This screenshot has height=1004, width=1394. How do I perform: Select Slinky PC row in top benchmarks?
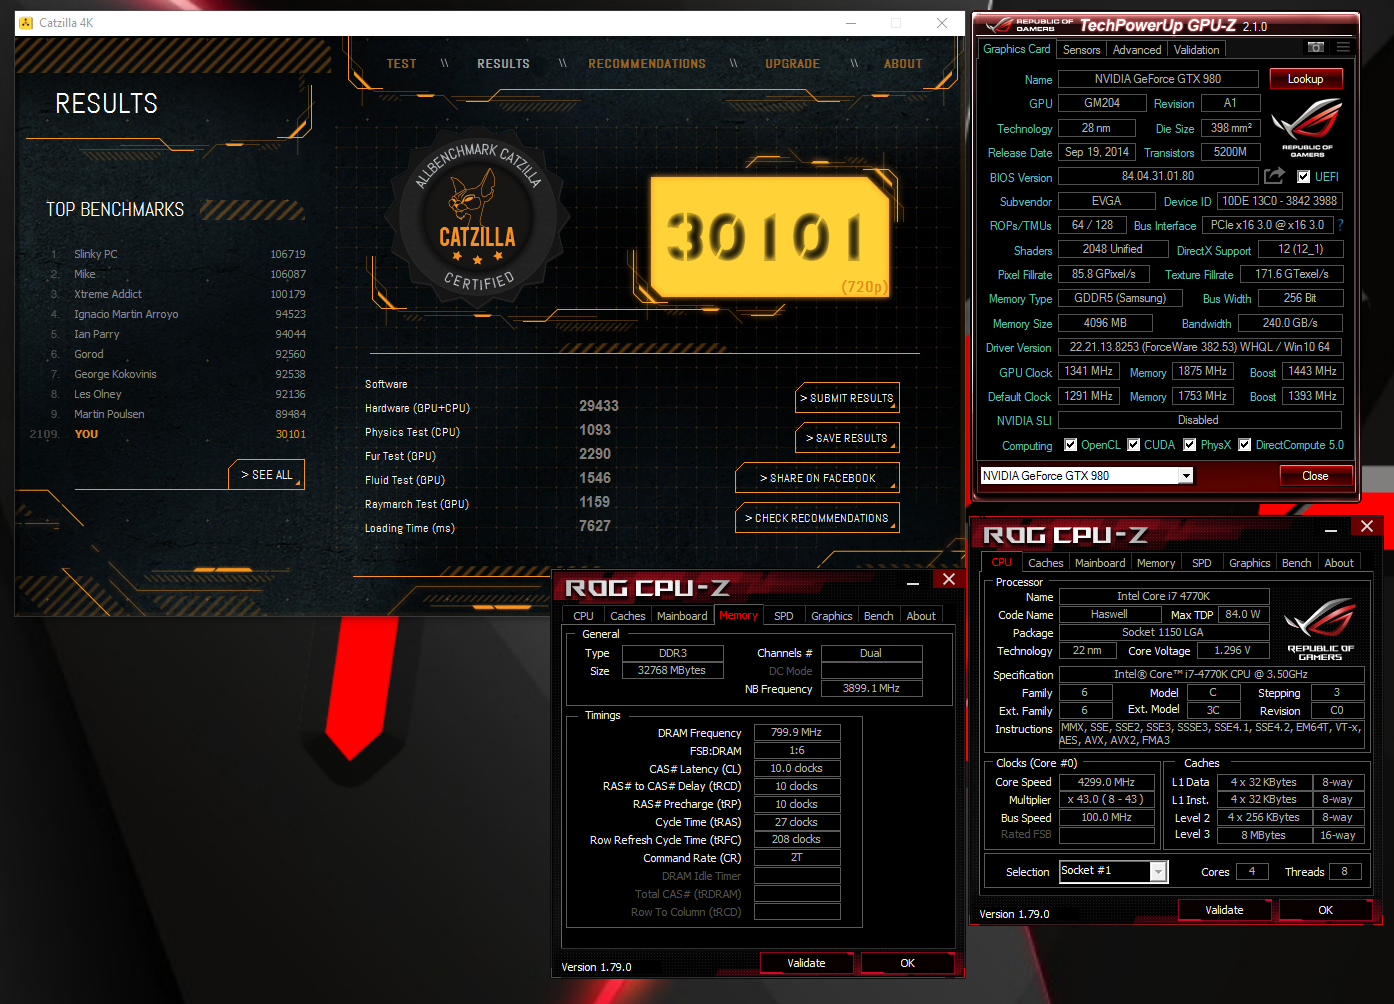tap(178, 254)
